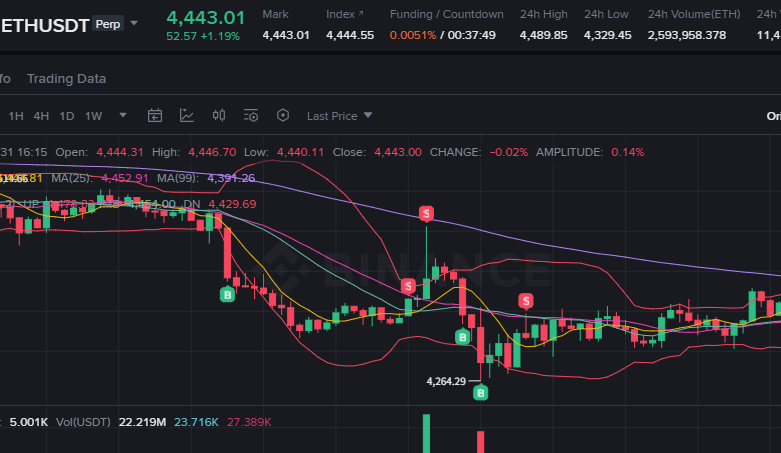Click the leftmost green B buy marker
Screen dimensions: 781x453
[x=228, y=295]
